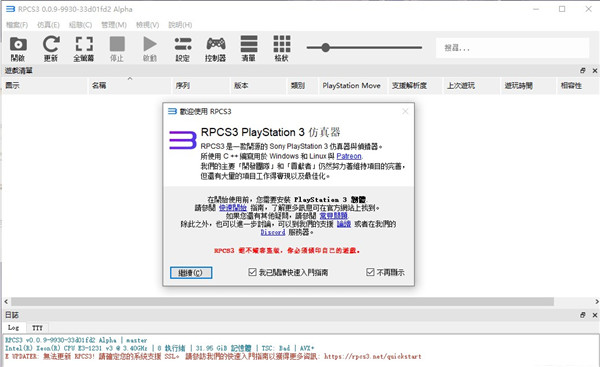Open the View (V) menu
The image size is (600, 367).
[147, 25]
